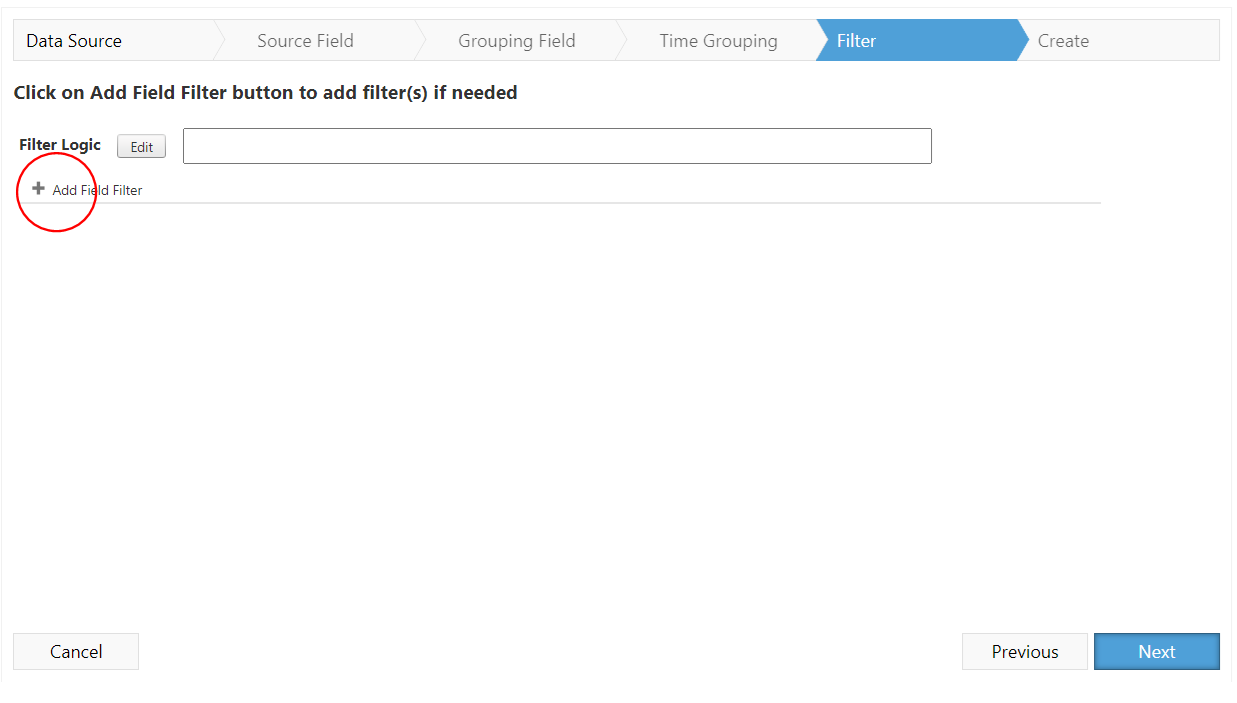
Task: Click the Filter Logic label
Action: [x=60, y=145]
